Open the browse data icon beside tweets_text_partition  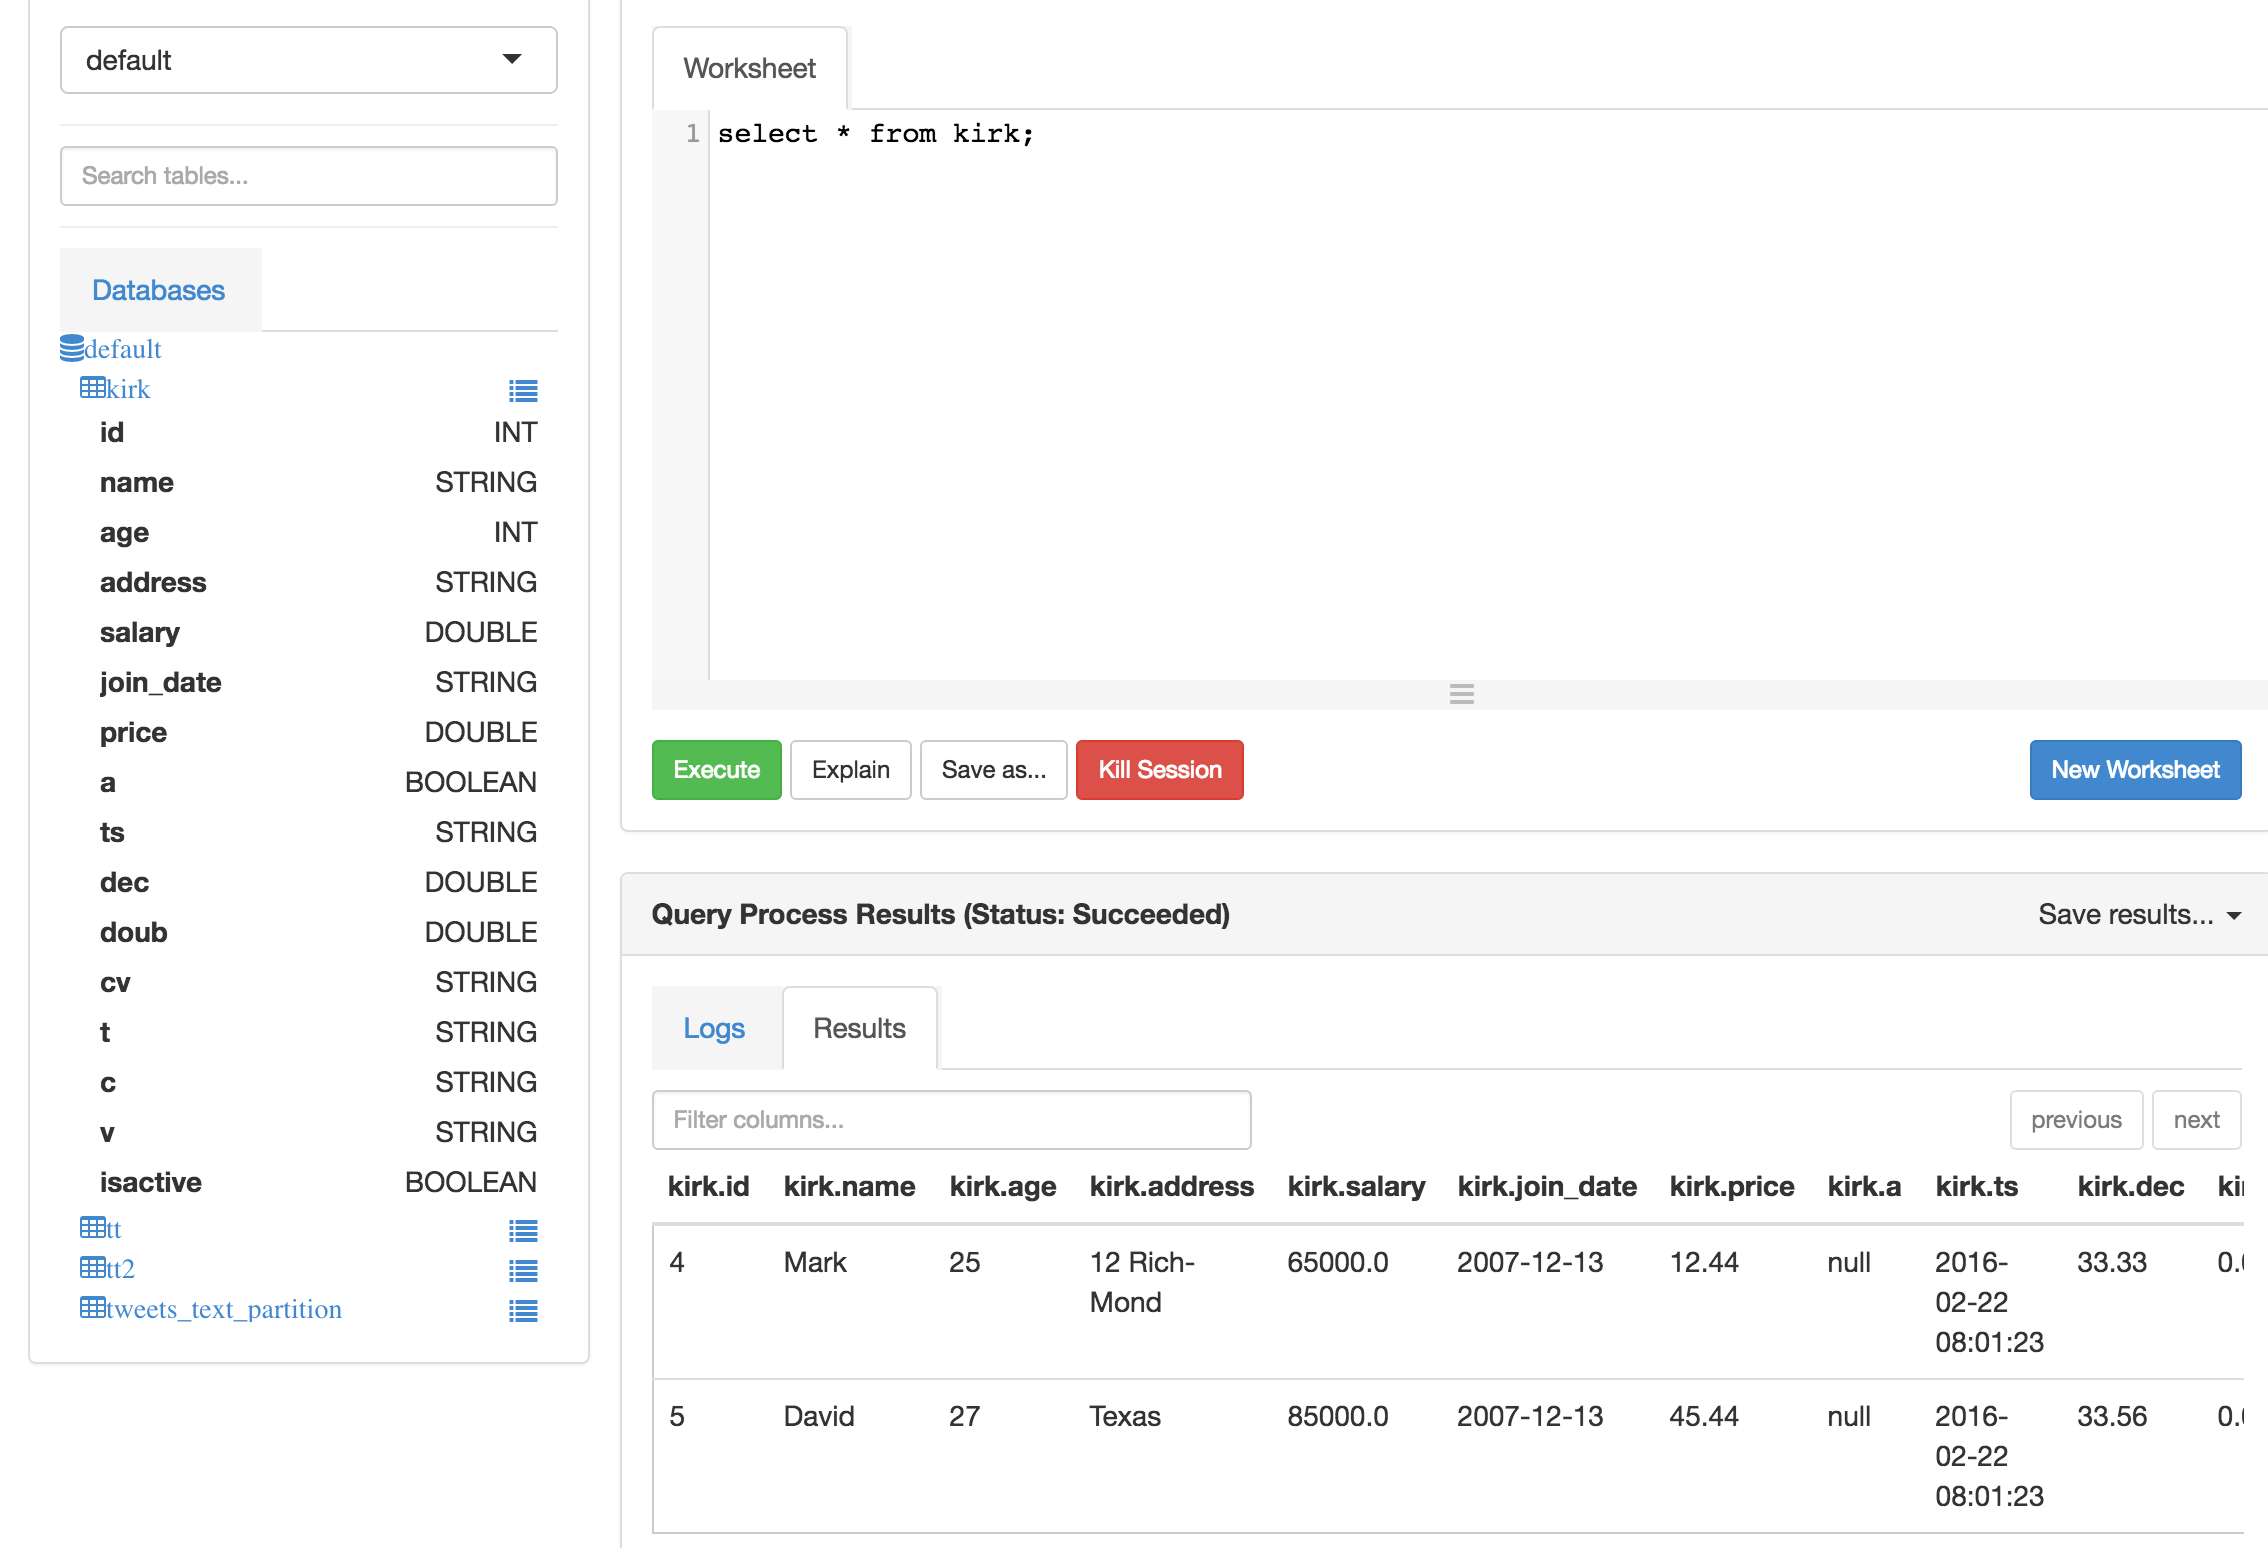click(x=524, y=1310)
